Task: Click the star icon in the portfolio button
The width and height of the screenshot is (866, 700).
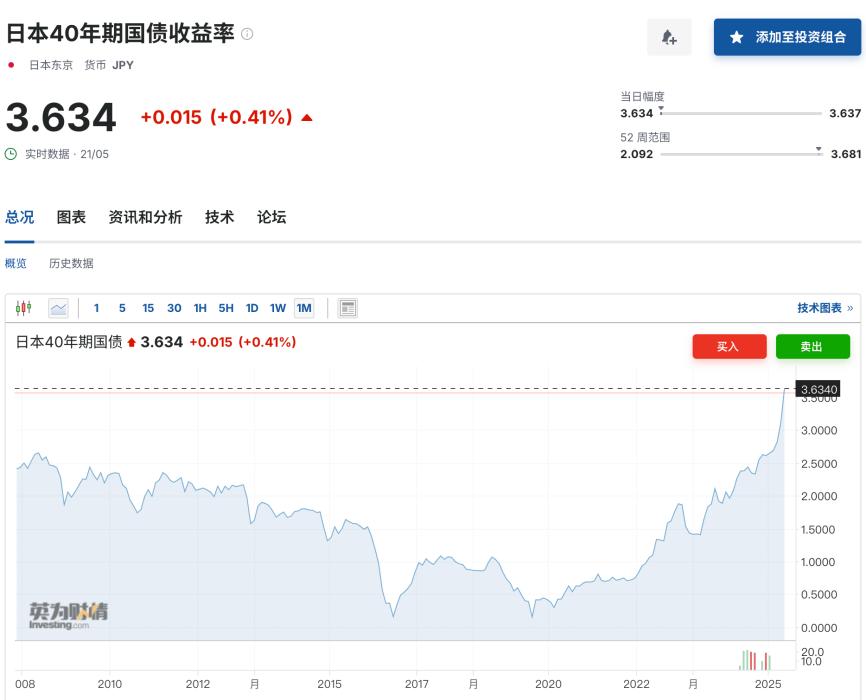Action: click(737, 37)
